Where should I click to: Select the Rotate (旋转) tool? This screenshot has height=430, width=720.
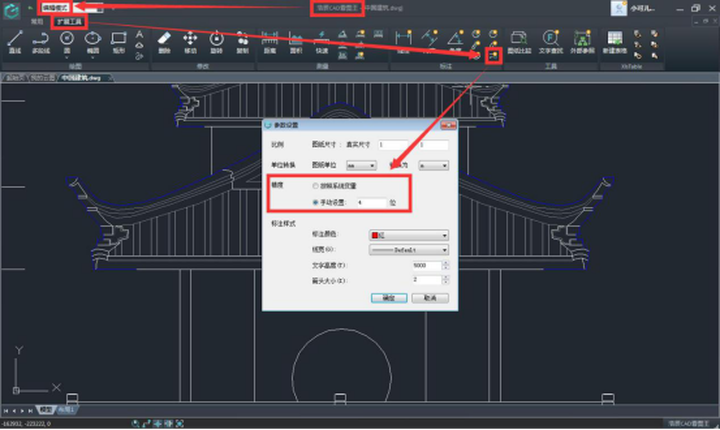point(216,42)
